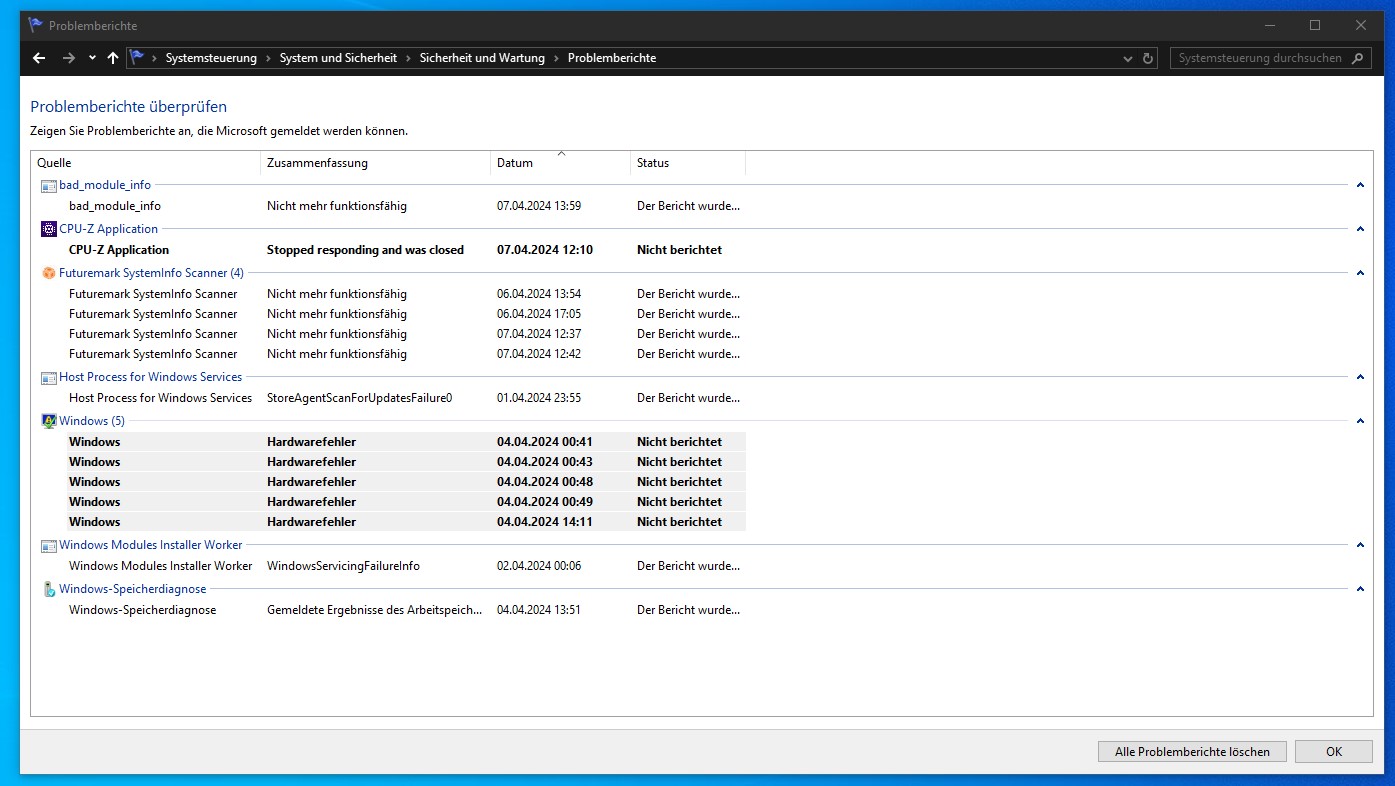Navigate to System und Sicherheit breadcrumb
This screenshot has height=786, width=1395.
click(338, 58)
